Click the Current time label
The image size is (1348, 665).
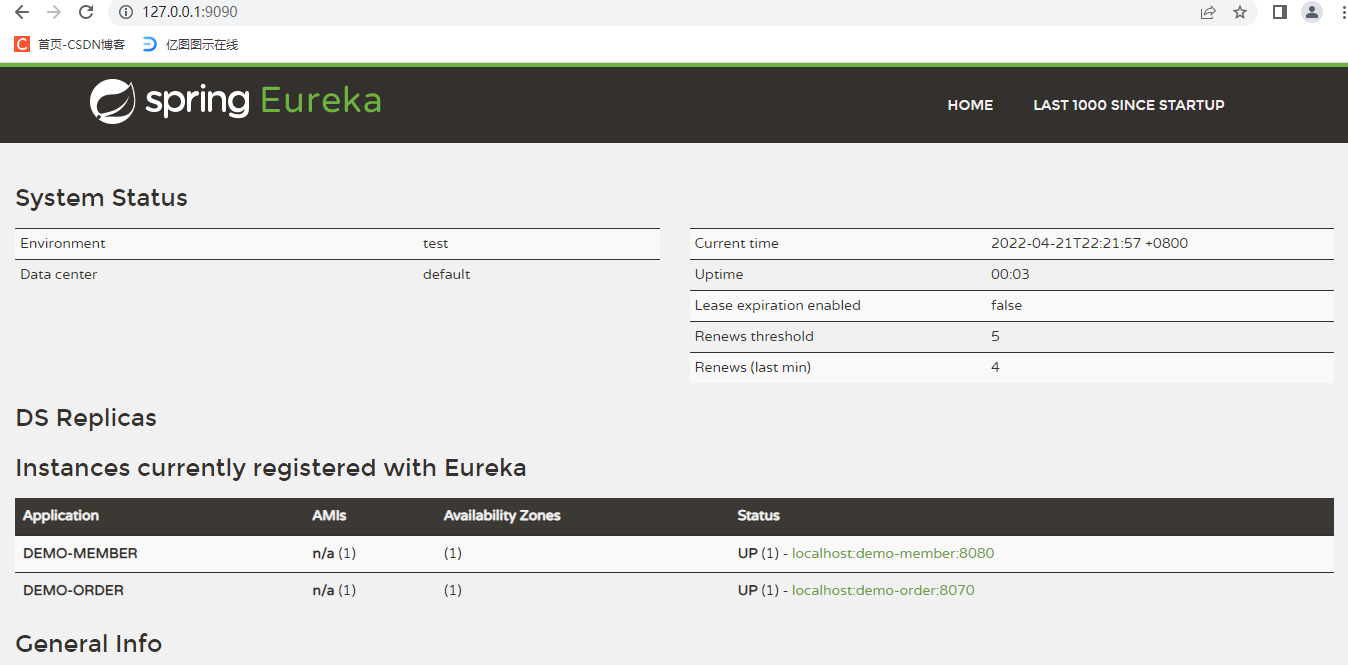[x=736, y=243]
